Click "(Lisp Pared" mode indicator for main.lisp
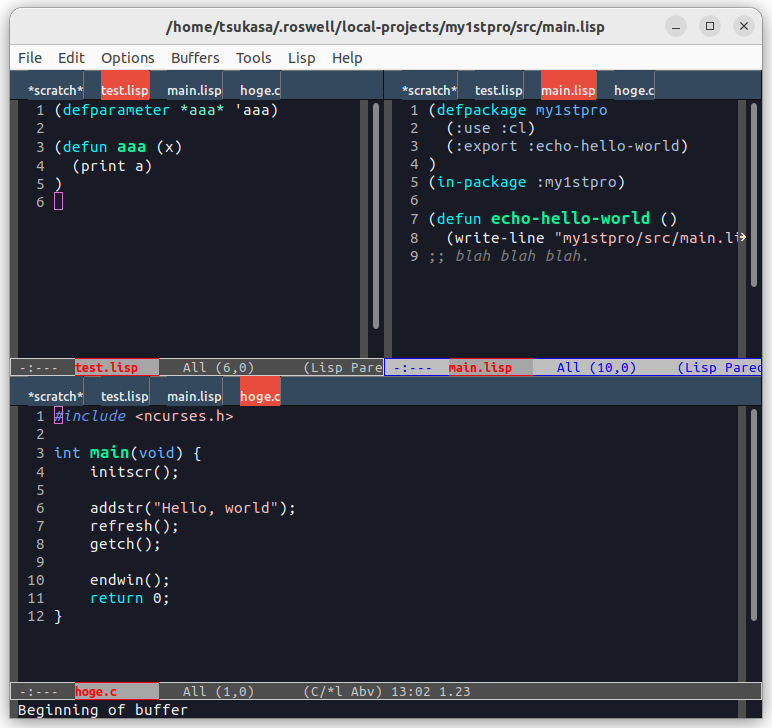772x728 pixels. 719,367
